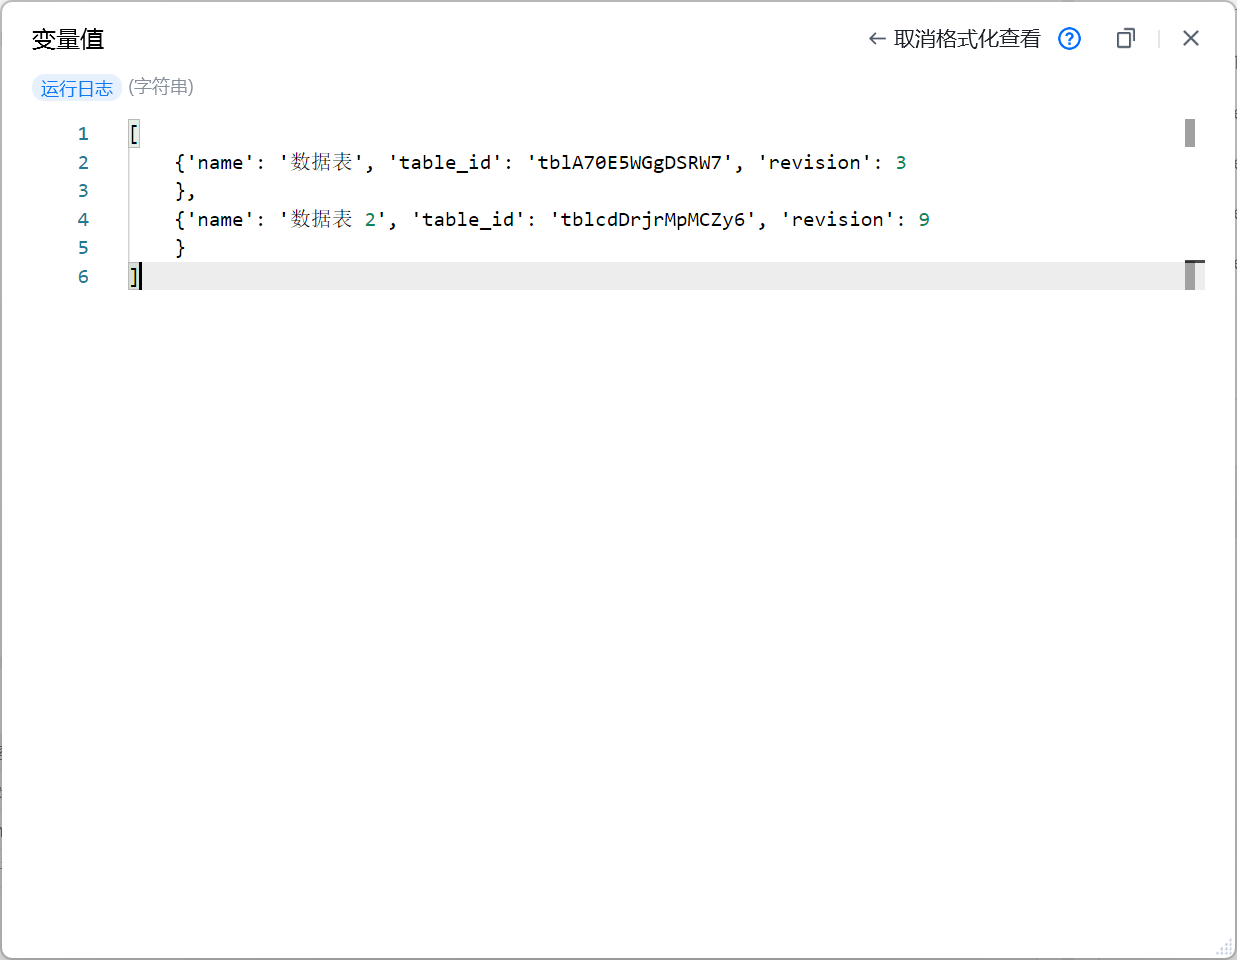Click the opening square bracket on line 1
The image size is (1237, 960).
pos(134,134)
